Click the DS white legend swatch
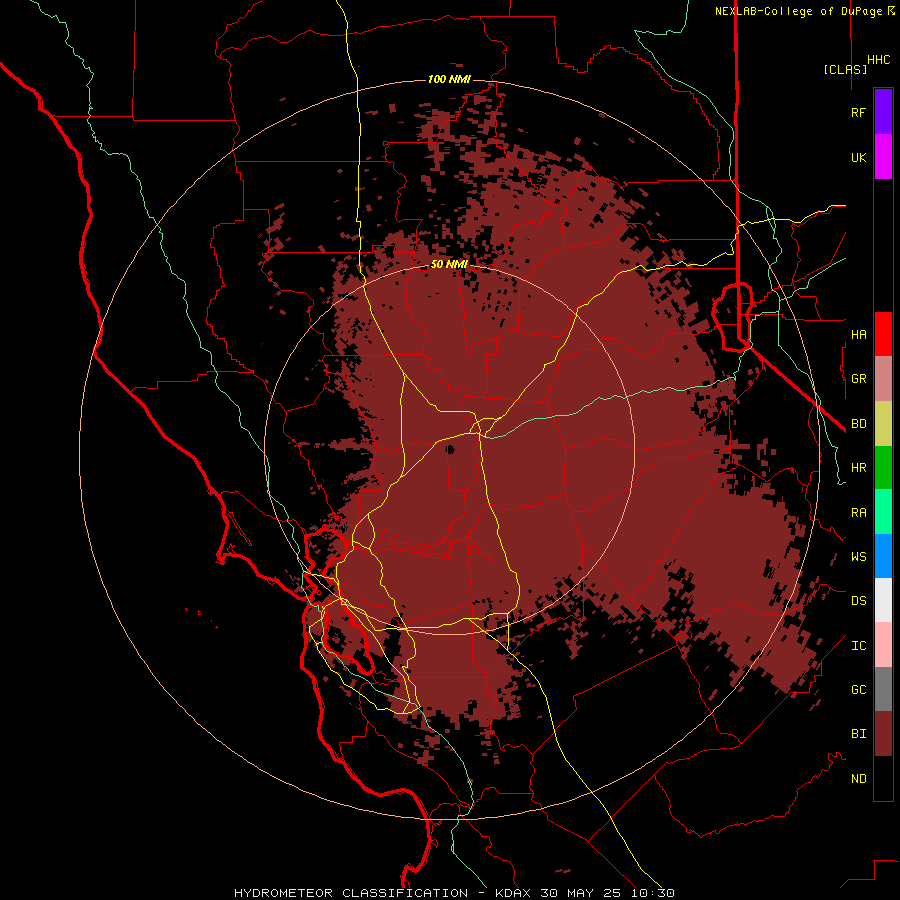 [883, 600]
